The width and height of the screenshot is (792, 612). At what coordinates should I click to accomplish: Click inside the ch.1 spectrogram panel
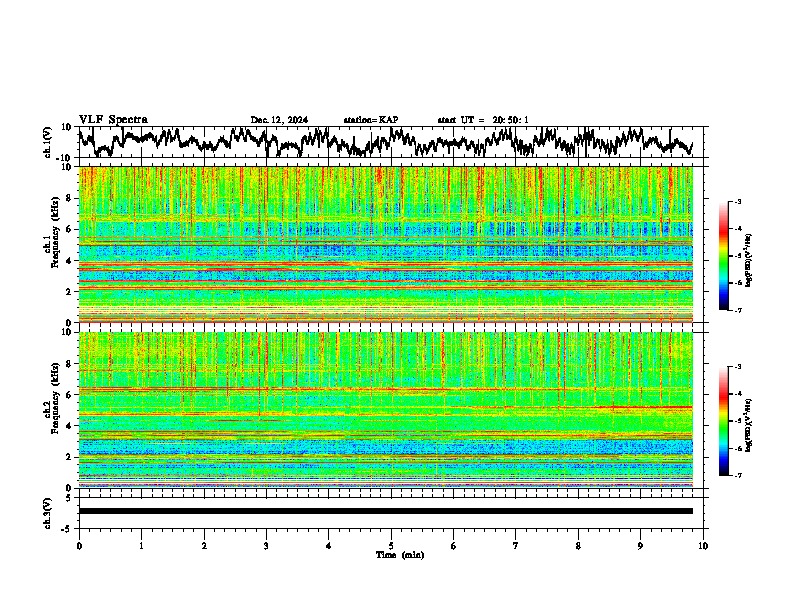click(385, 244)
